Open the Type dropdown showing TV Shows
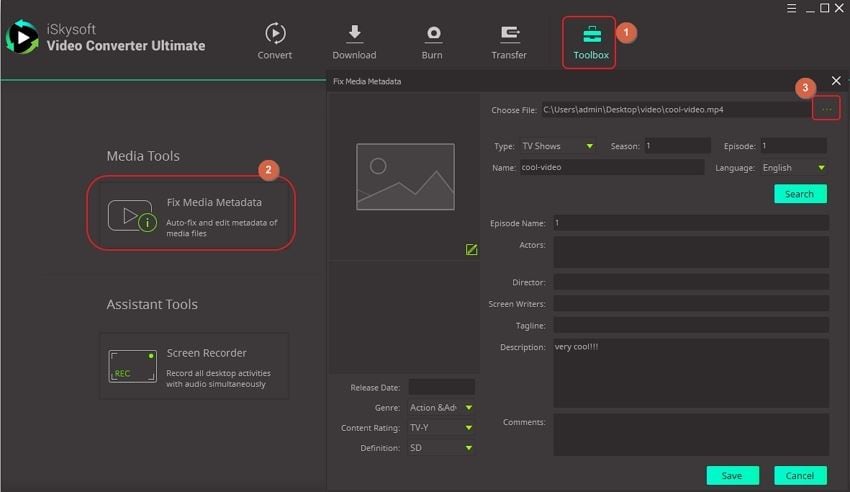 coord(557,146)
